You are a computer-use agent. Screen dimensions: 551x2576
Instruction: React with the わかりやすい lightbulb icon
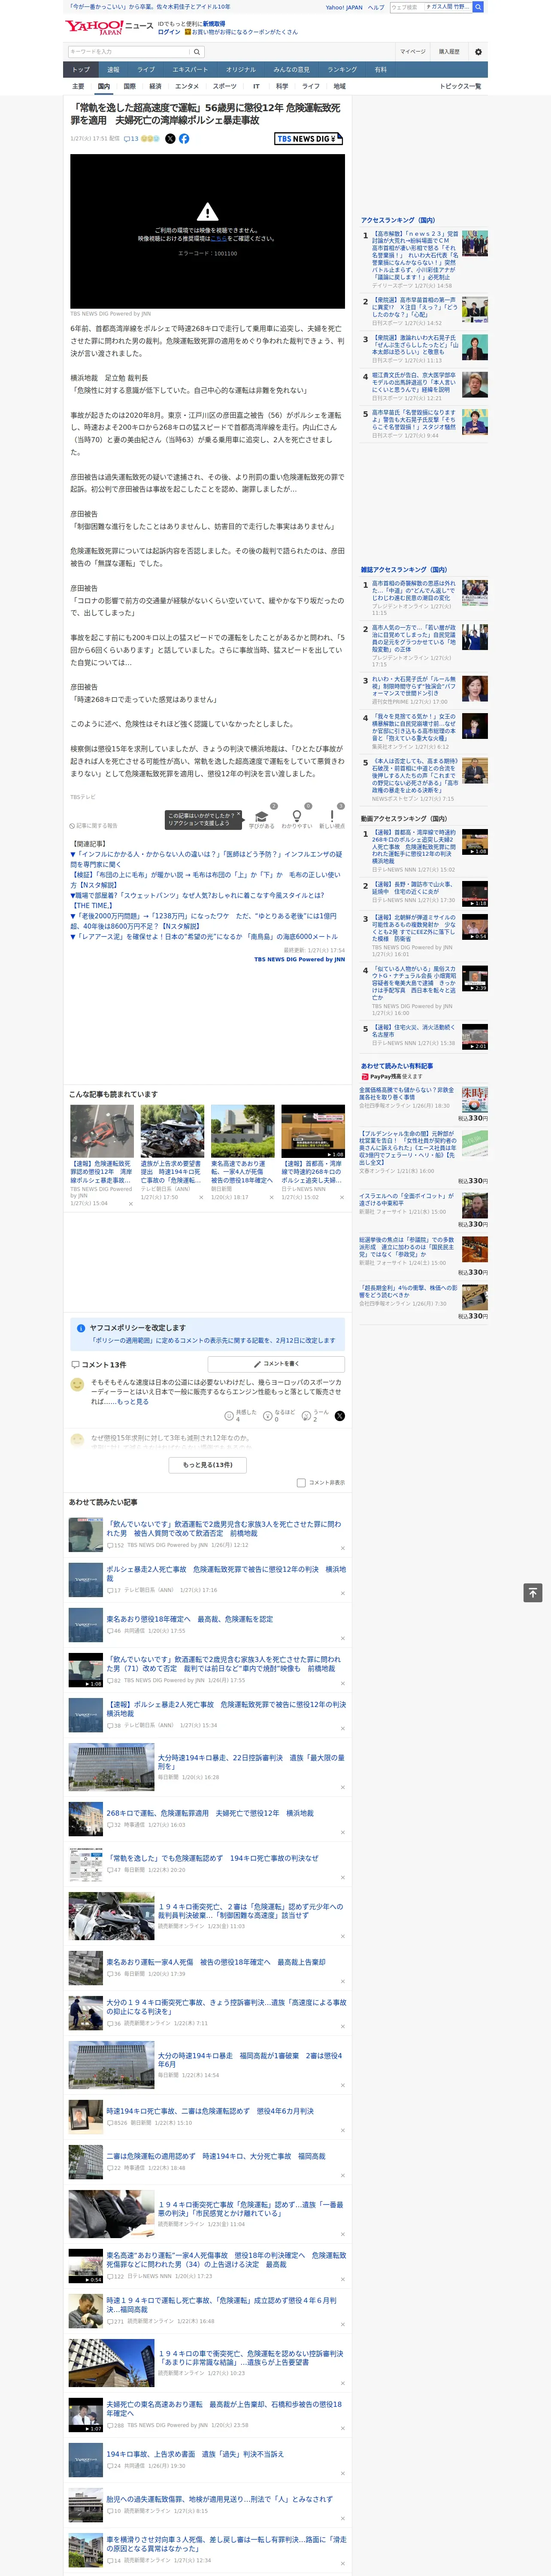[x=296, y=816]
